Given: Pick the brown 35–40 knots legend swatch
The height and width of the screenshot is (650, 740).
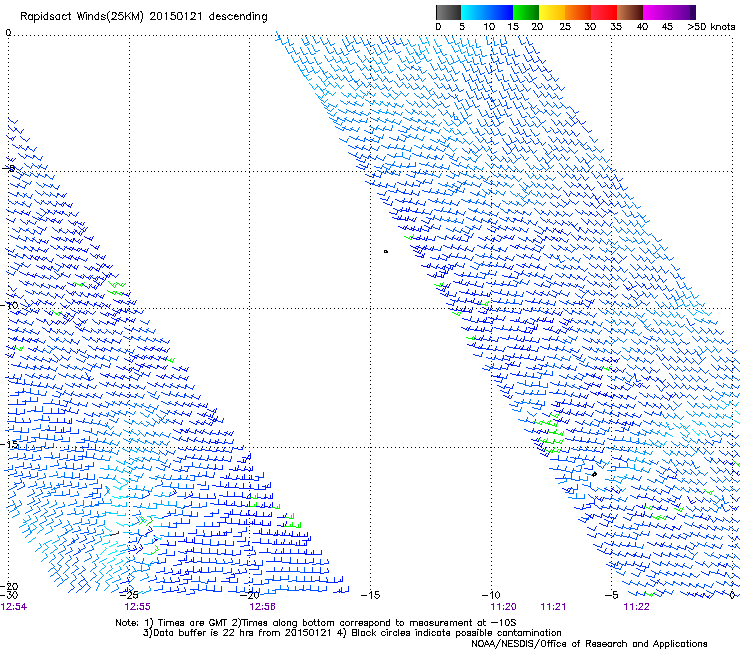Looking at the screenshot, I should [630, 12].
